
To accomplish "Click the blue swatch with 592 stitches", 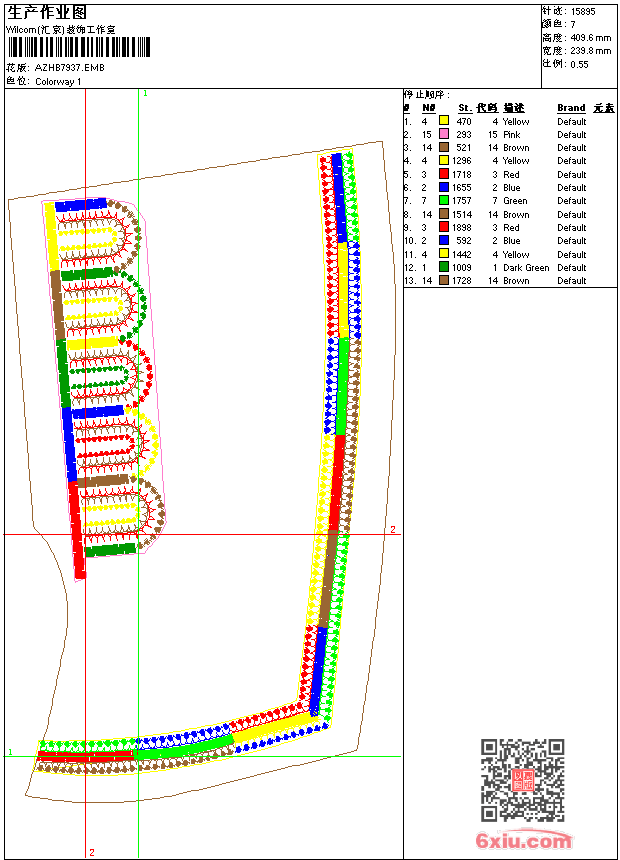I will [x=444, y=241].
